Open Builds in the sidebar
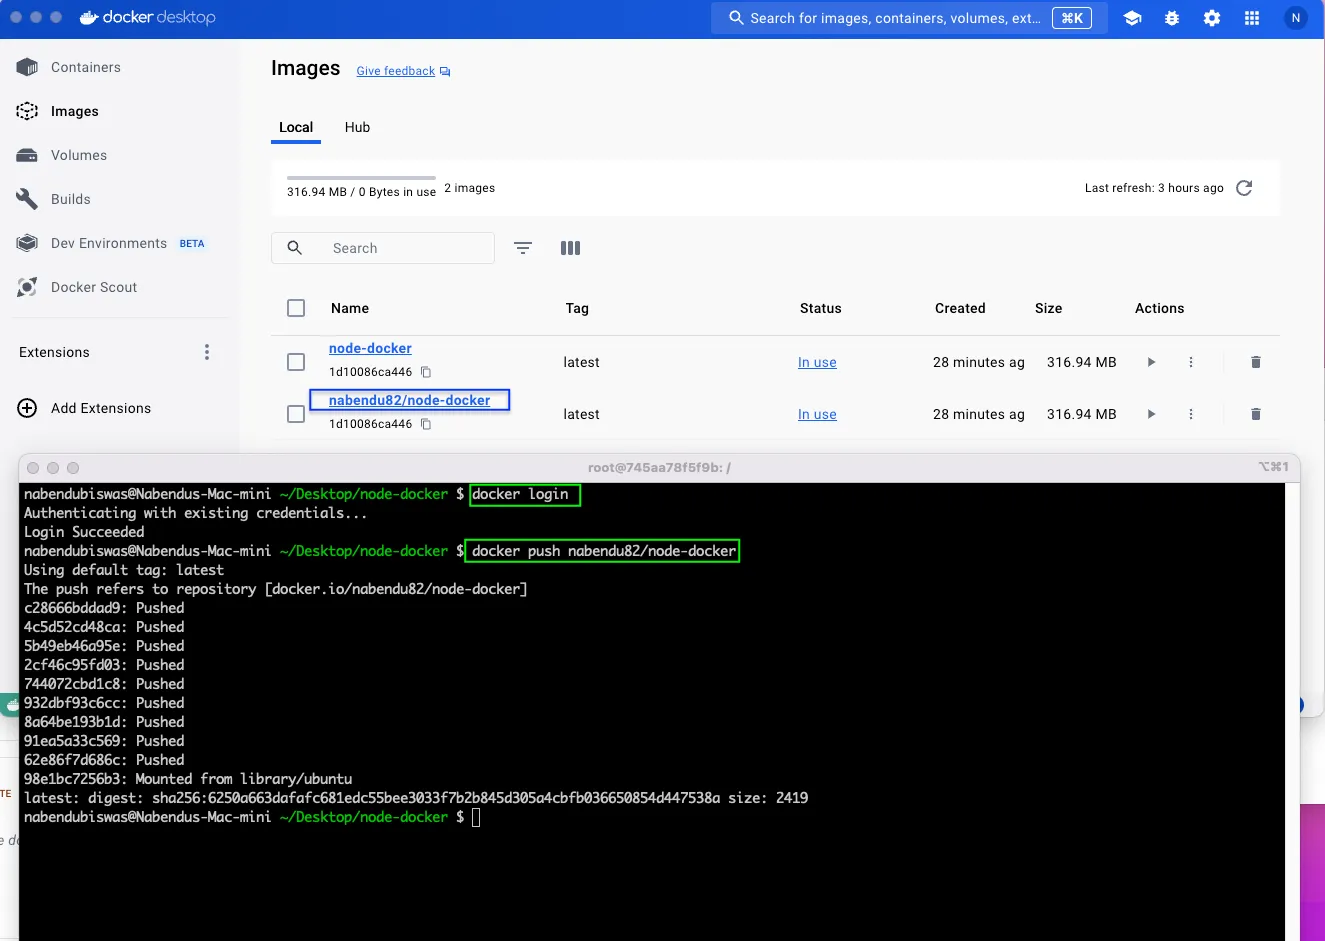This screenshot has height=941, width=1325. pyautogui.click(x=70, y=199)
